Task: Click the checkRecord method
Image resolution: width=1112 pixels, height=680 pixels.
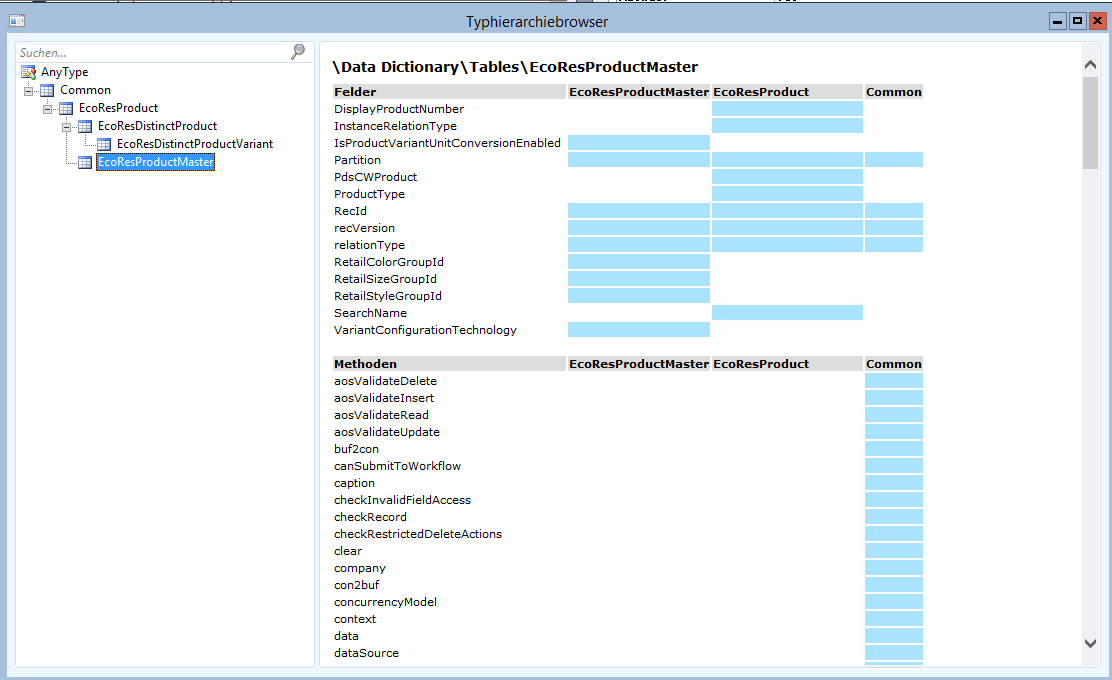Action: pyautogui.click(x=370, y=518)
